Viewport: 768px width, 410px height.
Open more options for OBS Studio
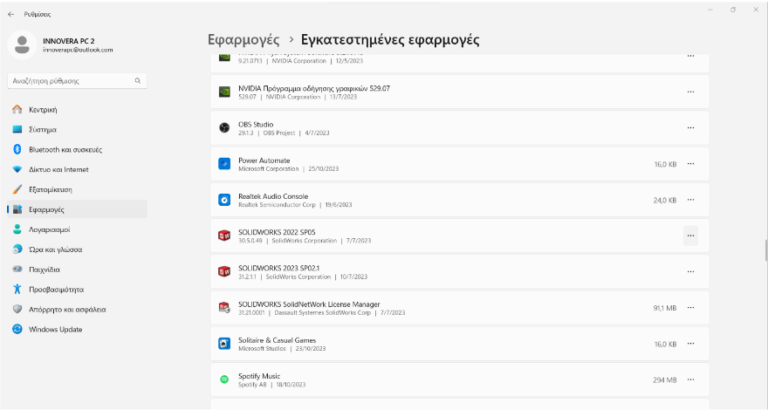(690, 128)
